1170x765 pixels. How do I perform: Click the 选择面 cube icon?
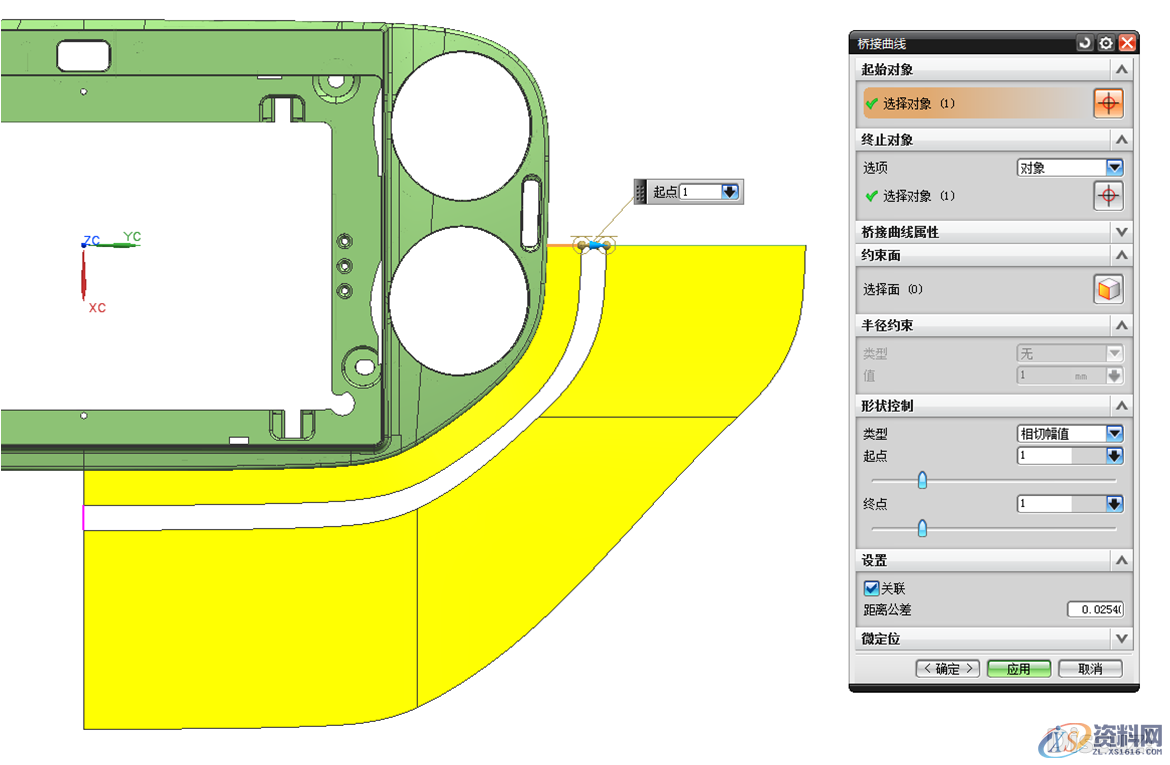click(1108, 290)
